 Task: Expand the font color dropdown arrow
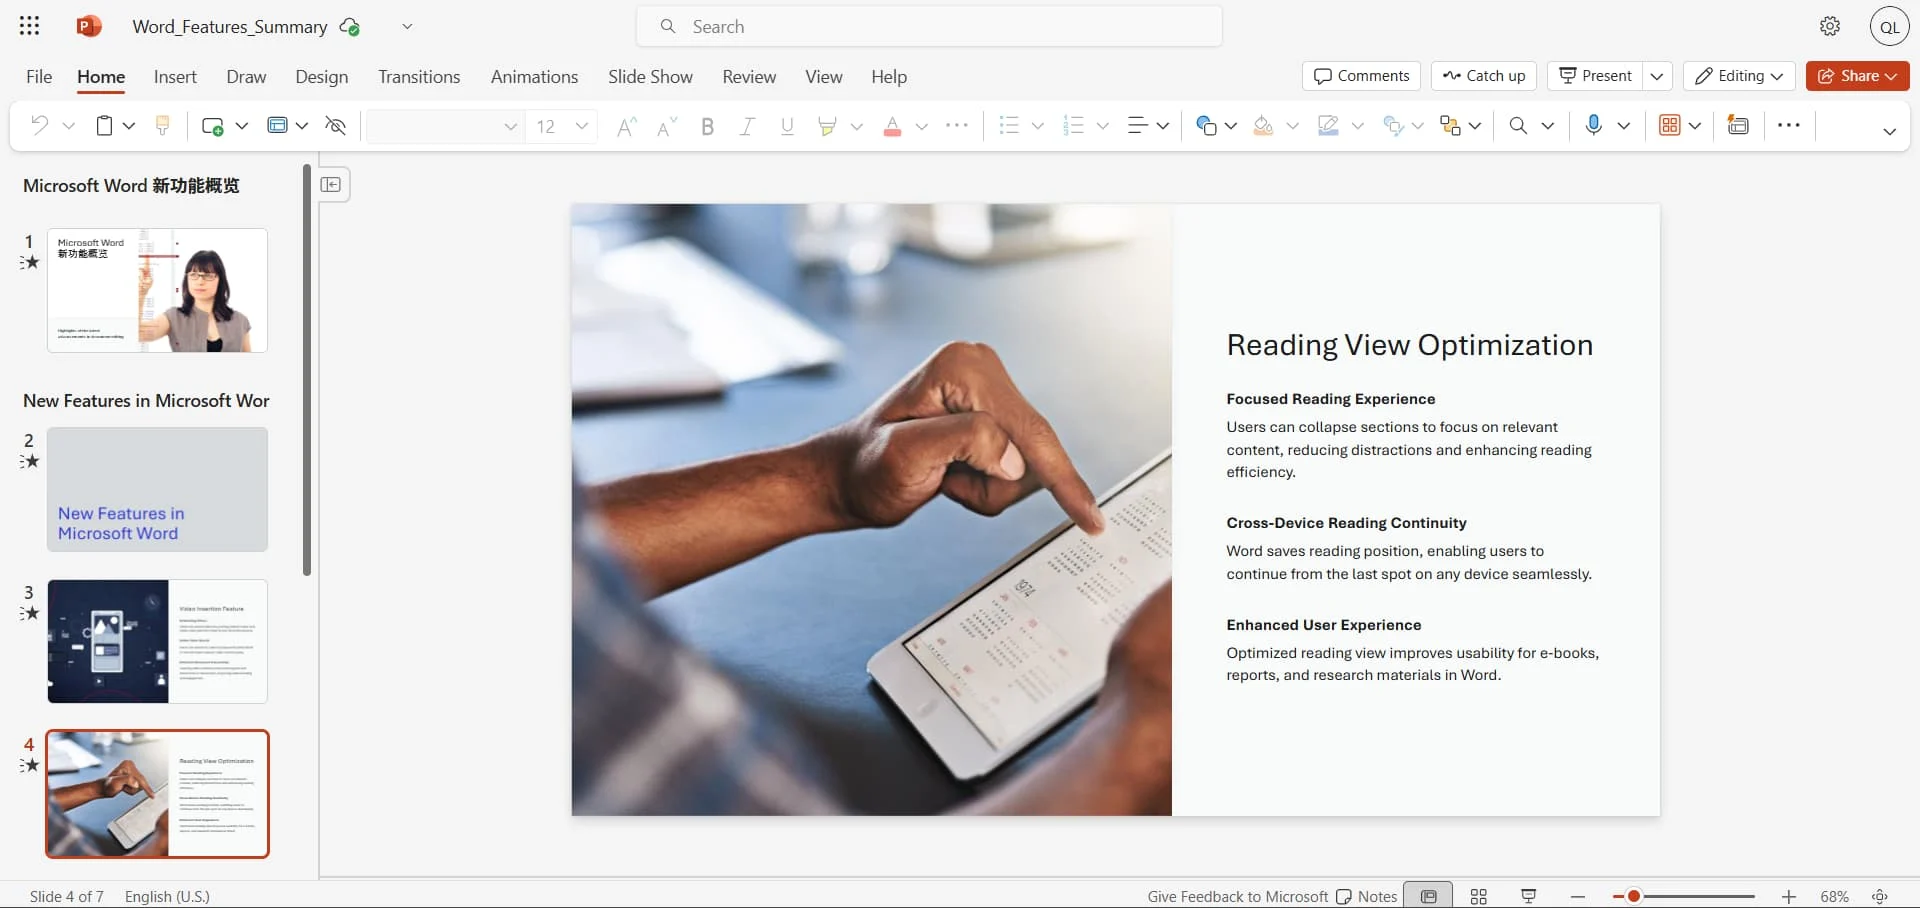point(922,125)
